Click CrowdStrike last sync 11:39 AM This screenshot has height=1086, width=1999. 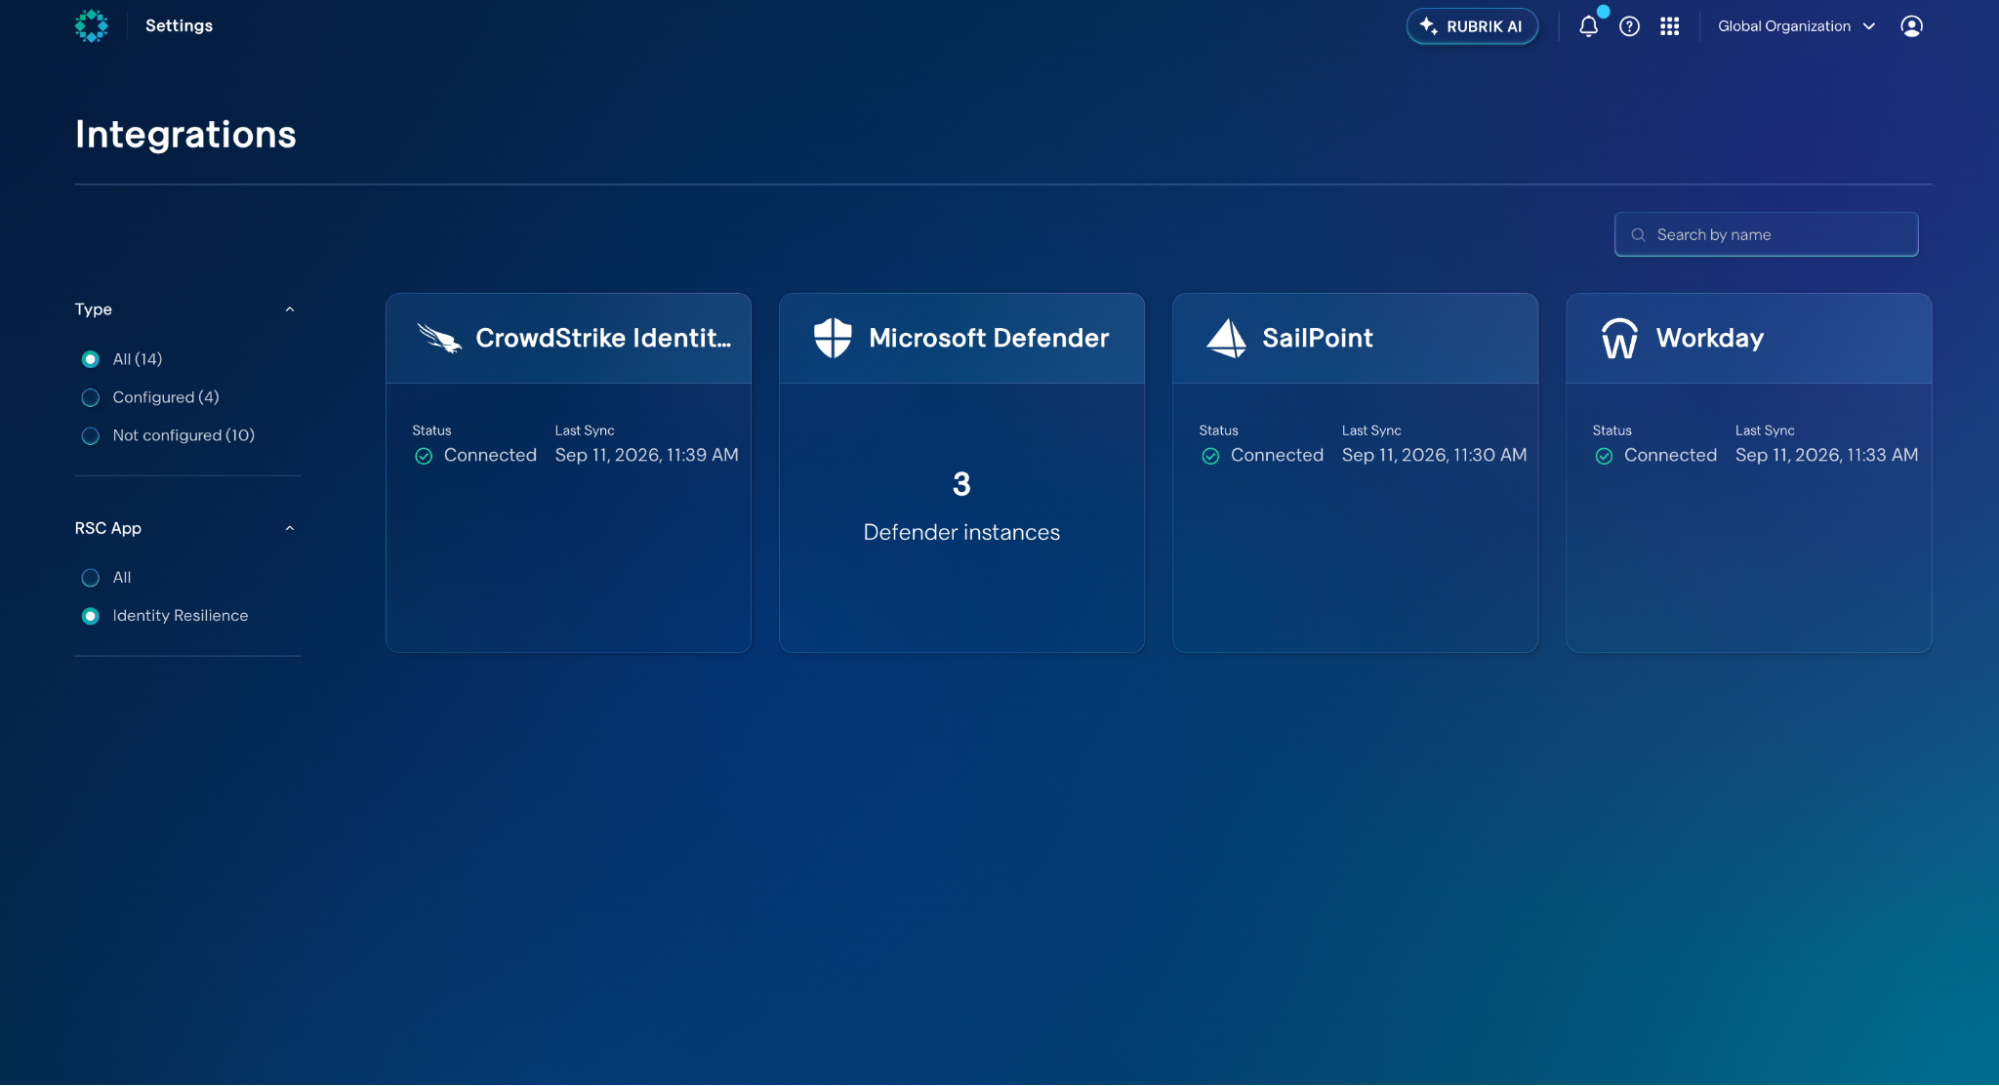(646, 455)
